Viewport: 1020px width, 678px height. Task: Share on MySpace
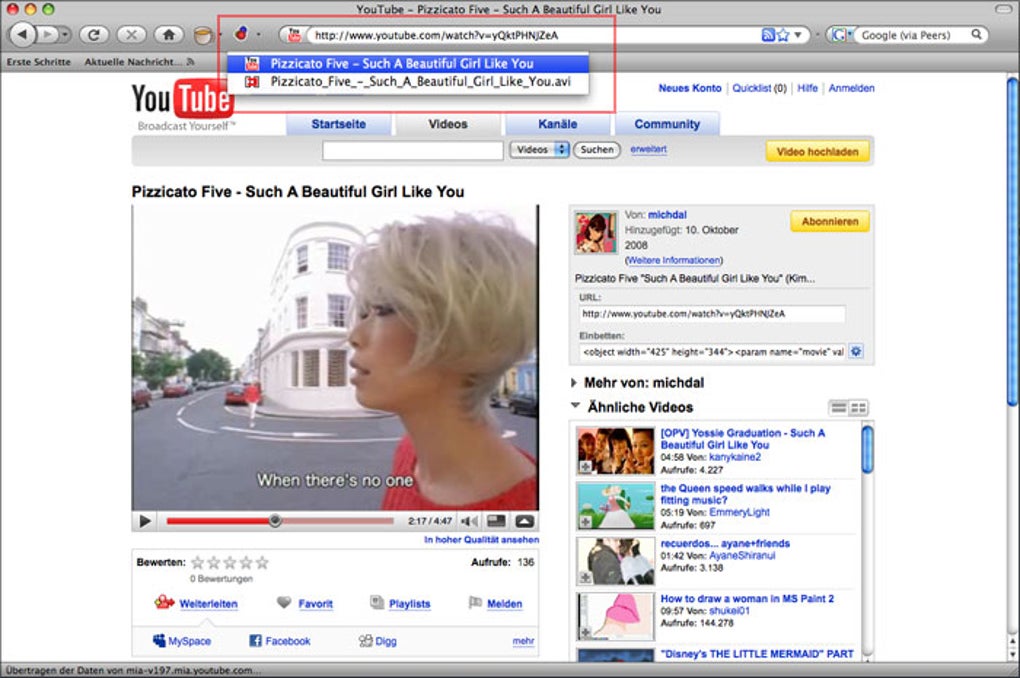coord(181,641)
